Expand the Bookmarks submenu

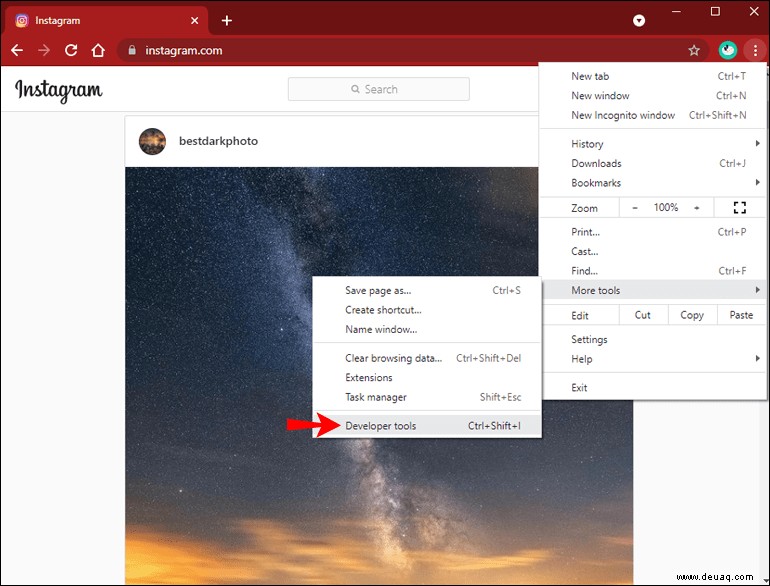[653, 183]
